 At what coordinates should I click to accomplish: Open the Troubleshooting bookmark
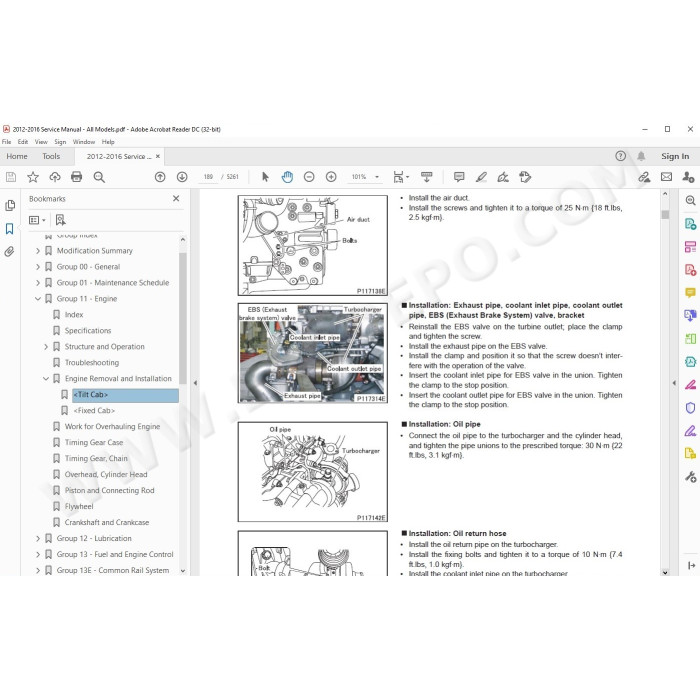coord(92,362)
